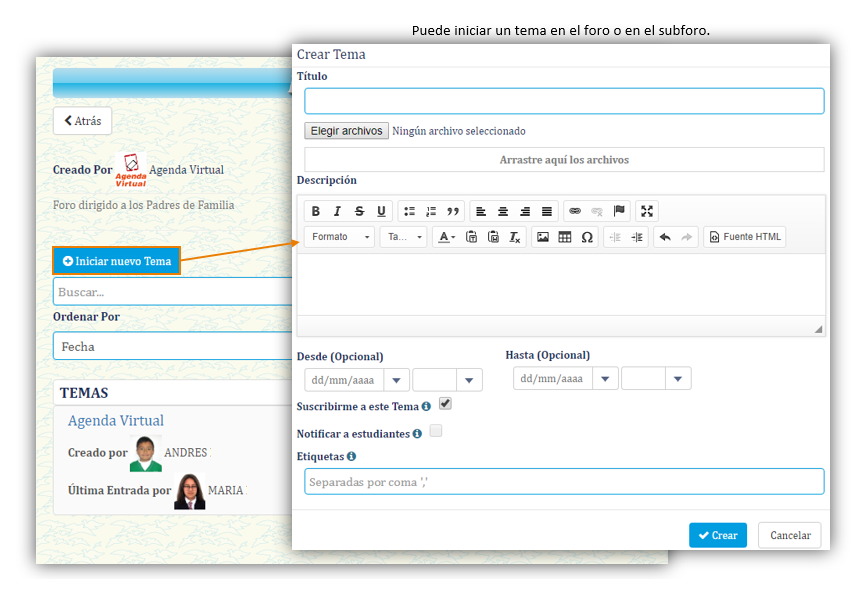Focus the Etiquetas input field
868x610 pixels.
(564, 482)
